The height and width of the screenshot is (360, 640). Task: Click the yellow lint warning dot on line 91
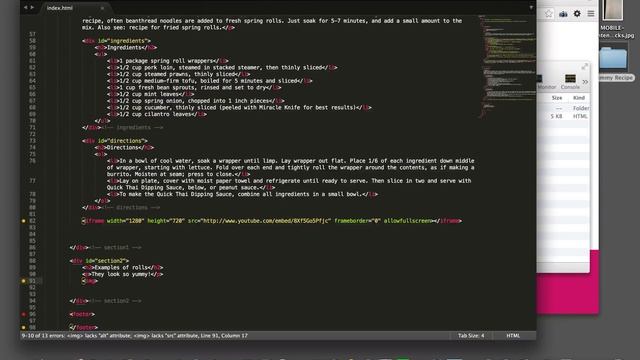tap(24, 281)
